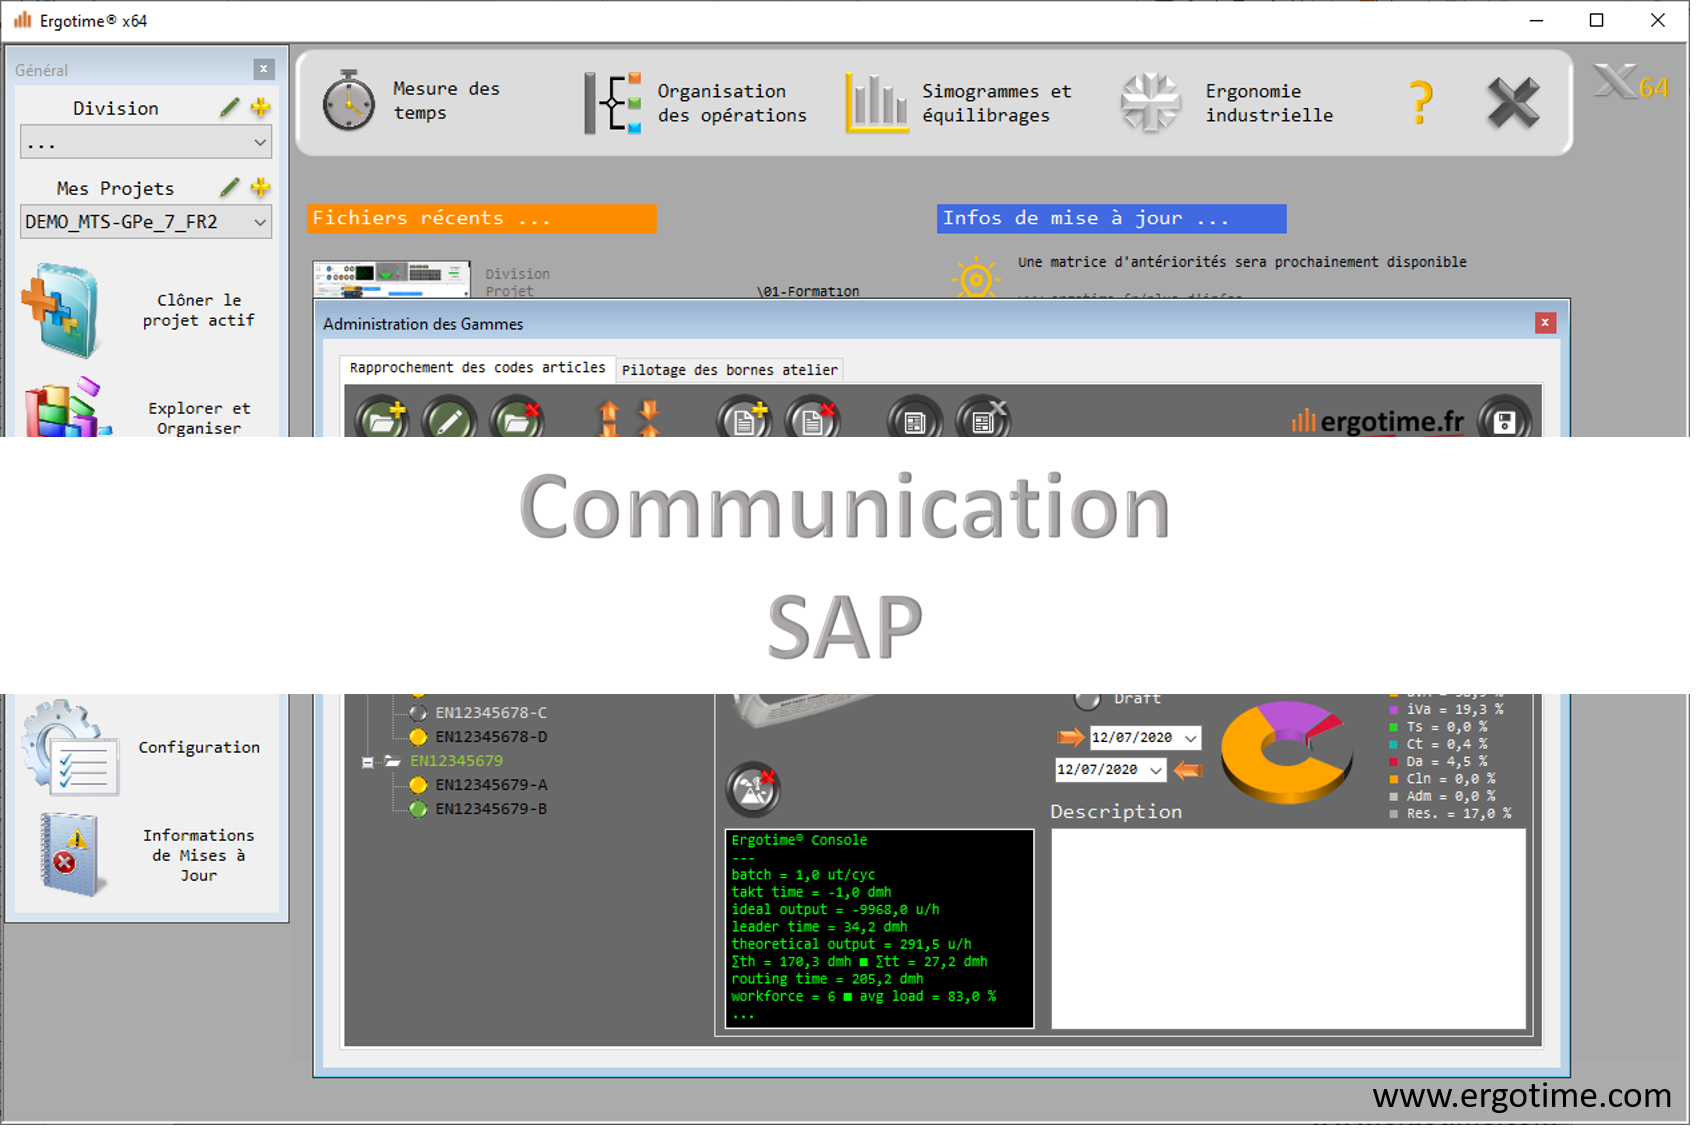The width and height of the screenshot is (1696, 1140).
Task: Click the recent file thumbnail preview
Action: pos(391,279)
